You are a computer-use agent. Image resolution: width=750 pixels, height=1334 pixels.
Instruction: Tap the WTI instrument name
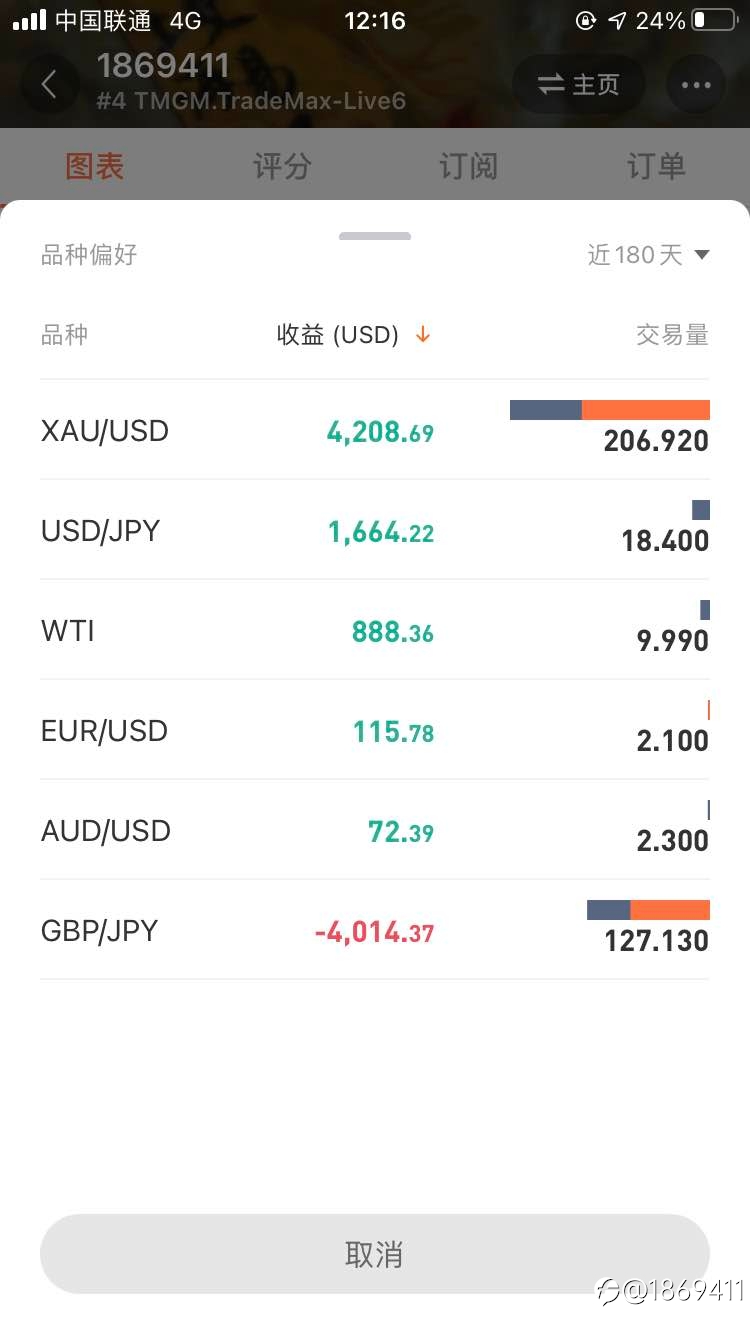[x=68, y=631]
